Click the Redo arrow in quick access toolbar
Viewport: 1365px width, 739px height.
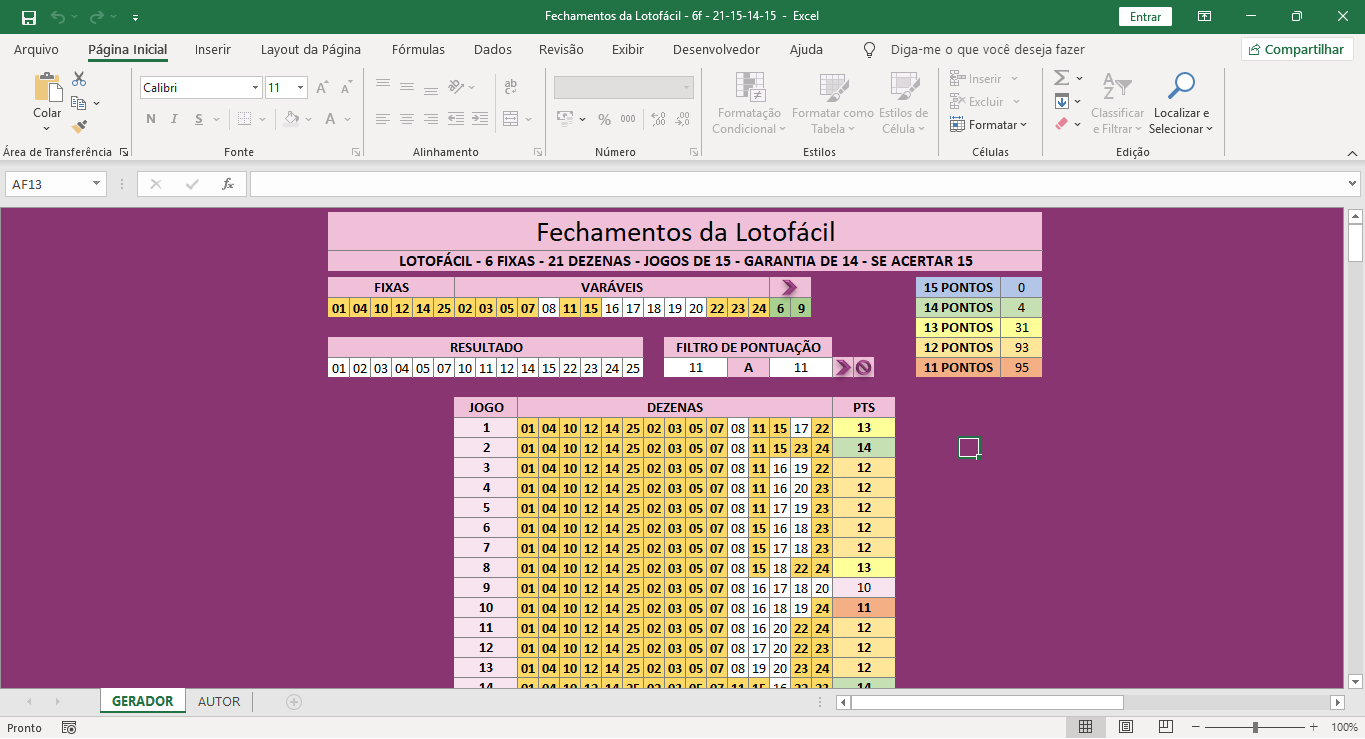pyautogui.click(x=96, y=17)
